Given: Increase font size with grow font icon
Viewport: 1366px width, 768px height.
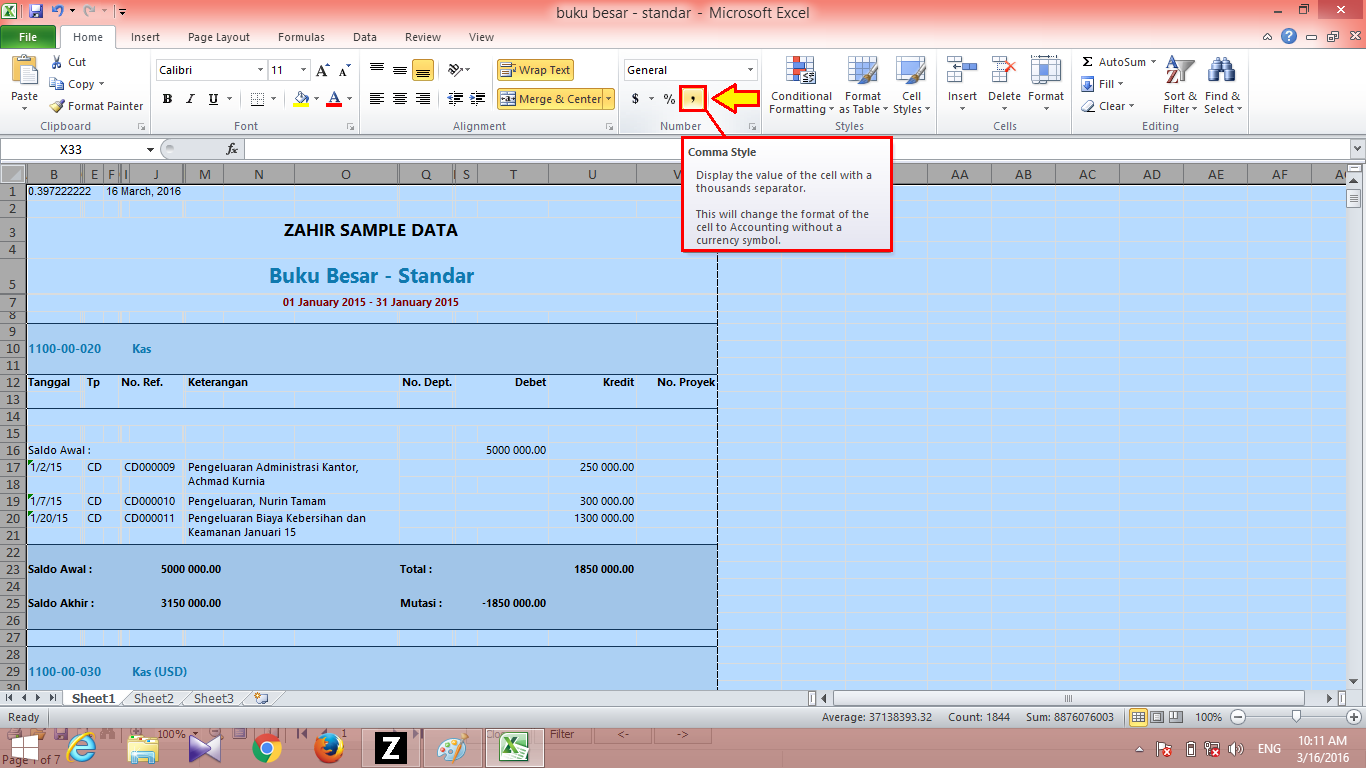Looking at the screenshot, I should point(322,70).
